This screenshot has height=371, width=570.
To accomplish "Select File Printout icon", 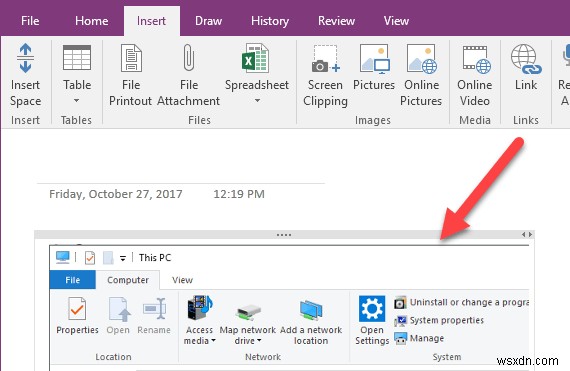I will pos(131,57).
